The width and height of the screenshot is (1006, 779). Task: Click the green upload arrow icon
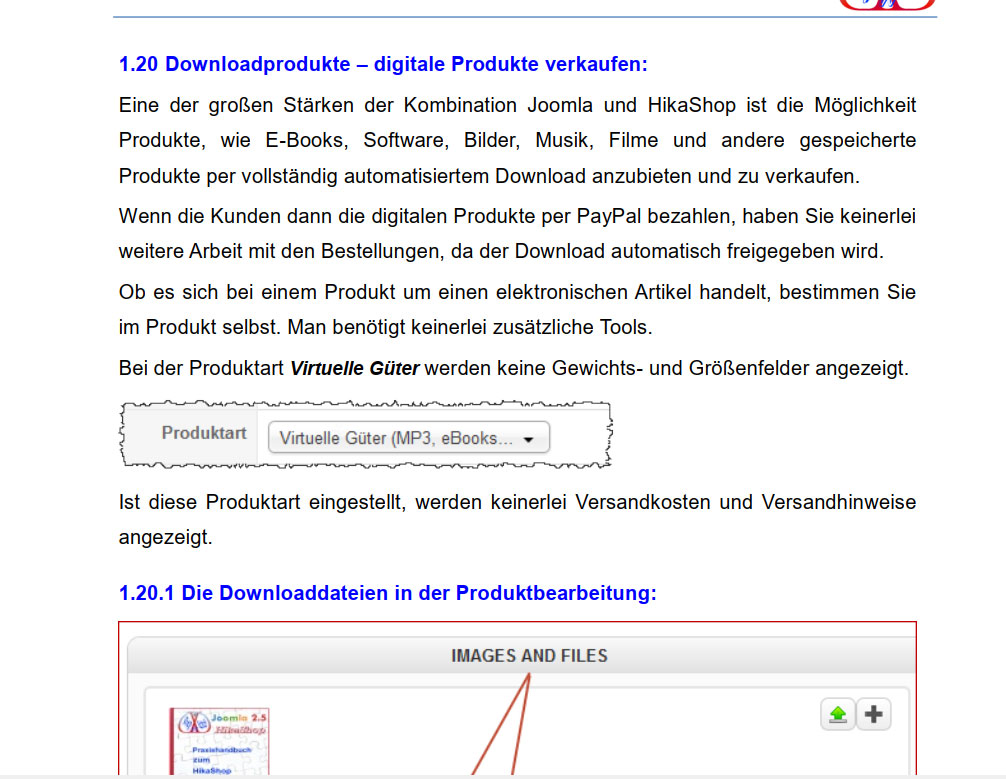click(x=837, y=714)
